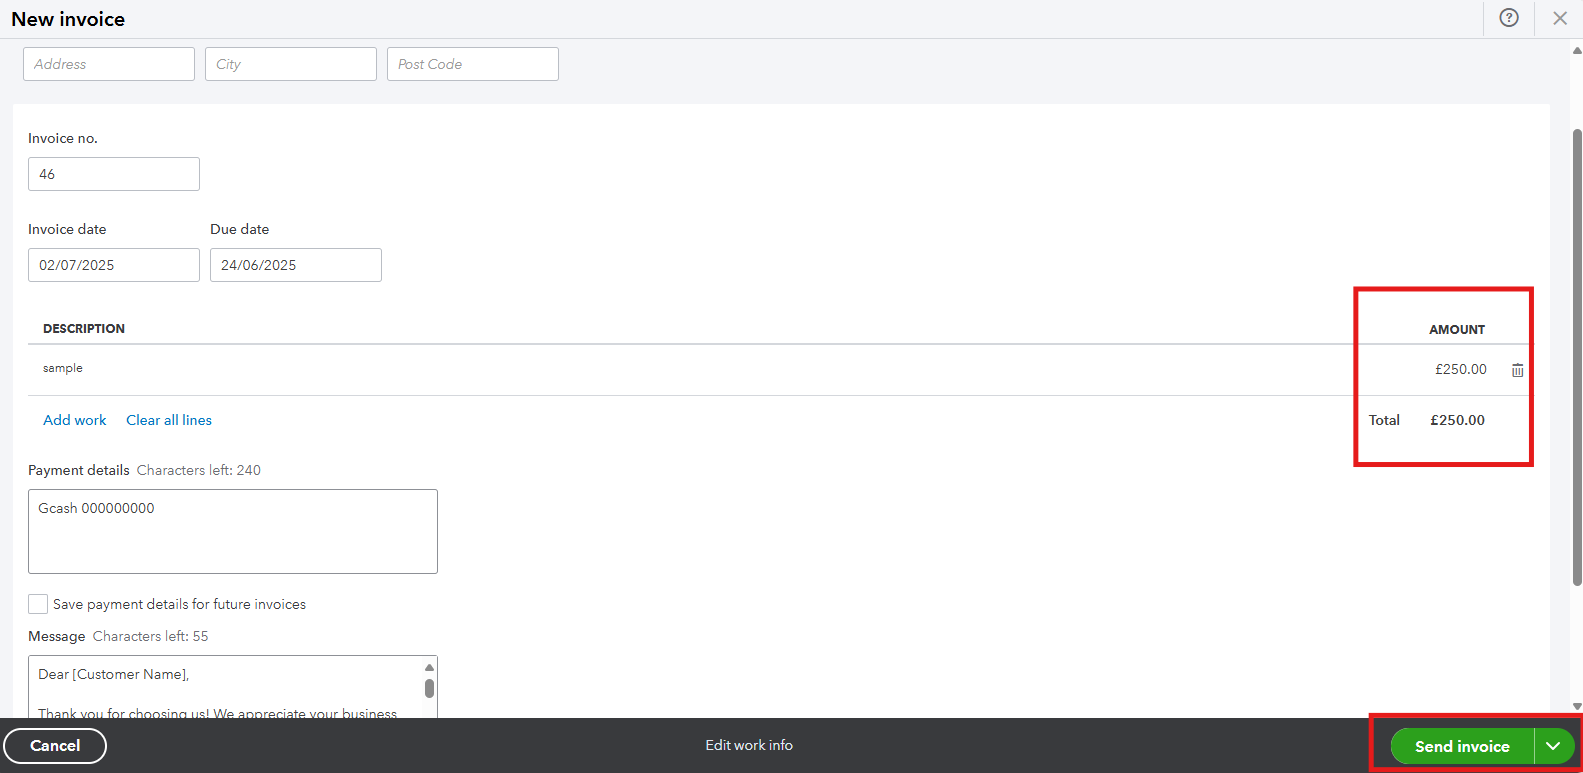Click the Cancel button
The height and width of the screenshot is (773, 1583).
(x=55, y=746)
